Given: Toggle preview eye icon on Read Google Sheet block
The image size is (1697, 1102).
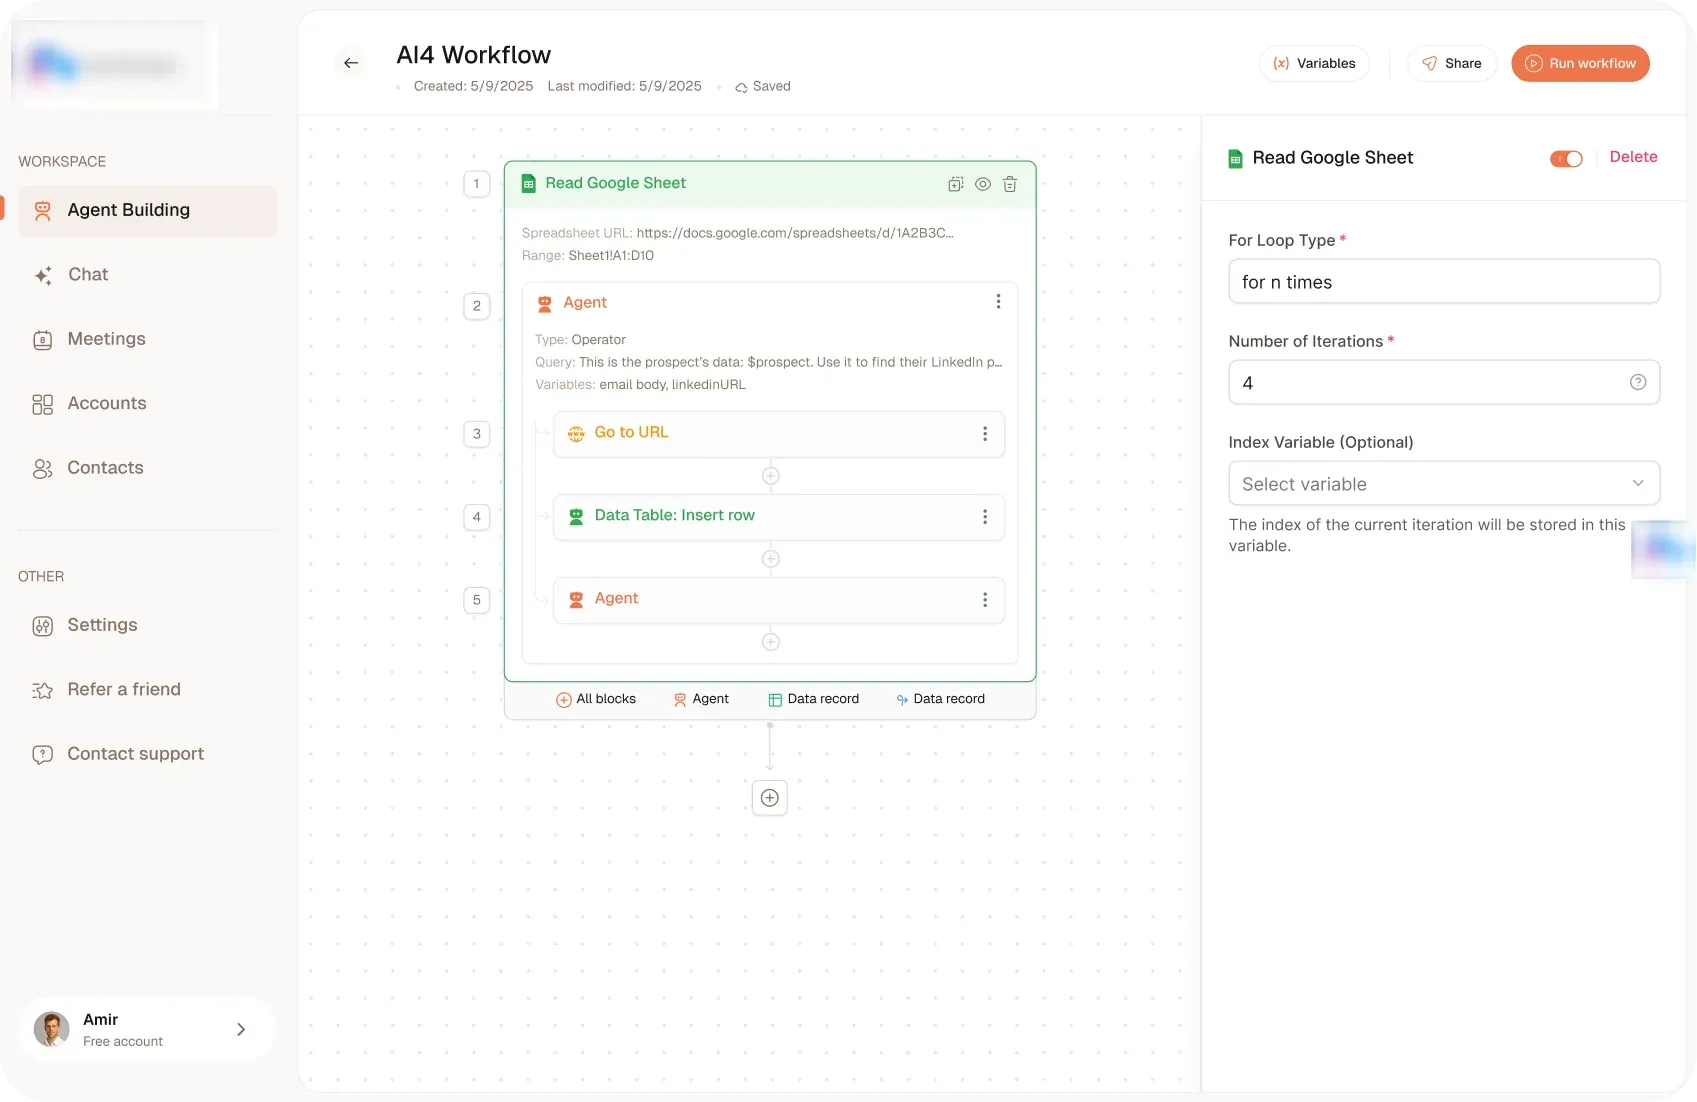Looking at the screenshot, I should click(983, 184).
